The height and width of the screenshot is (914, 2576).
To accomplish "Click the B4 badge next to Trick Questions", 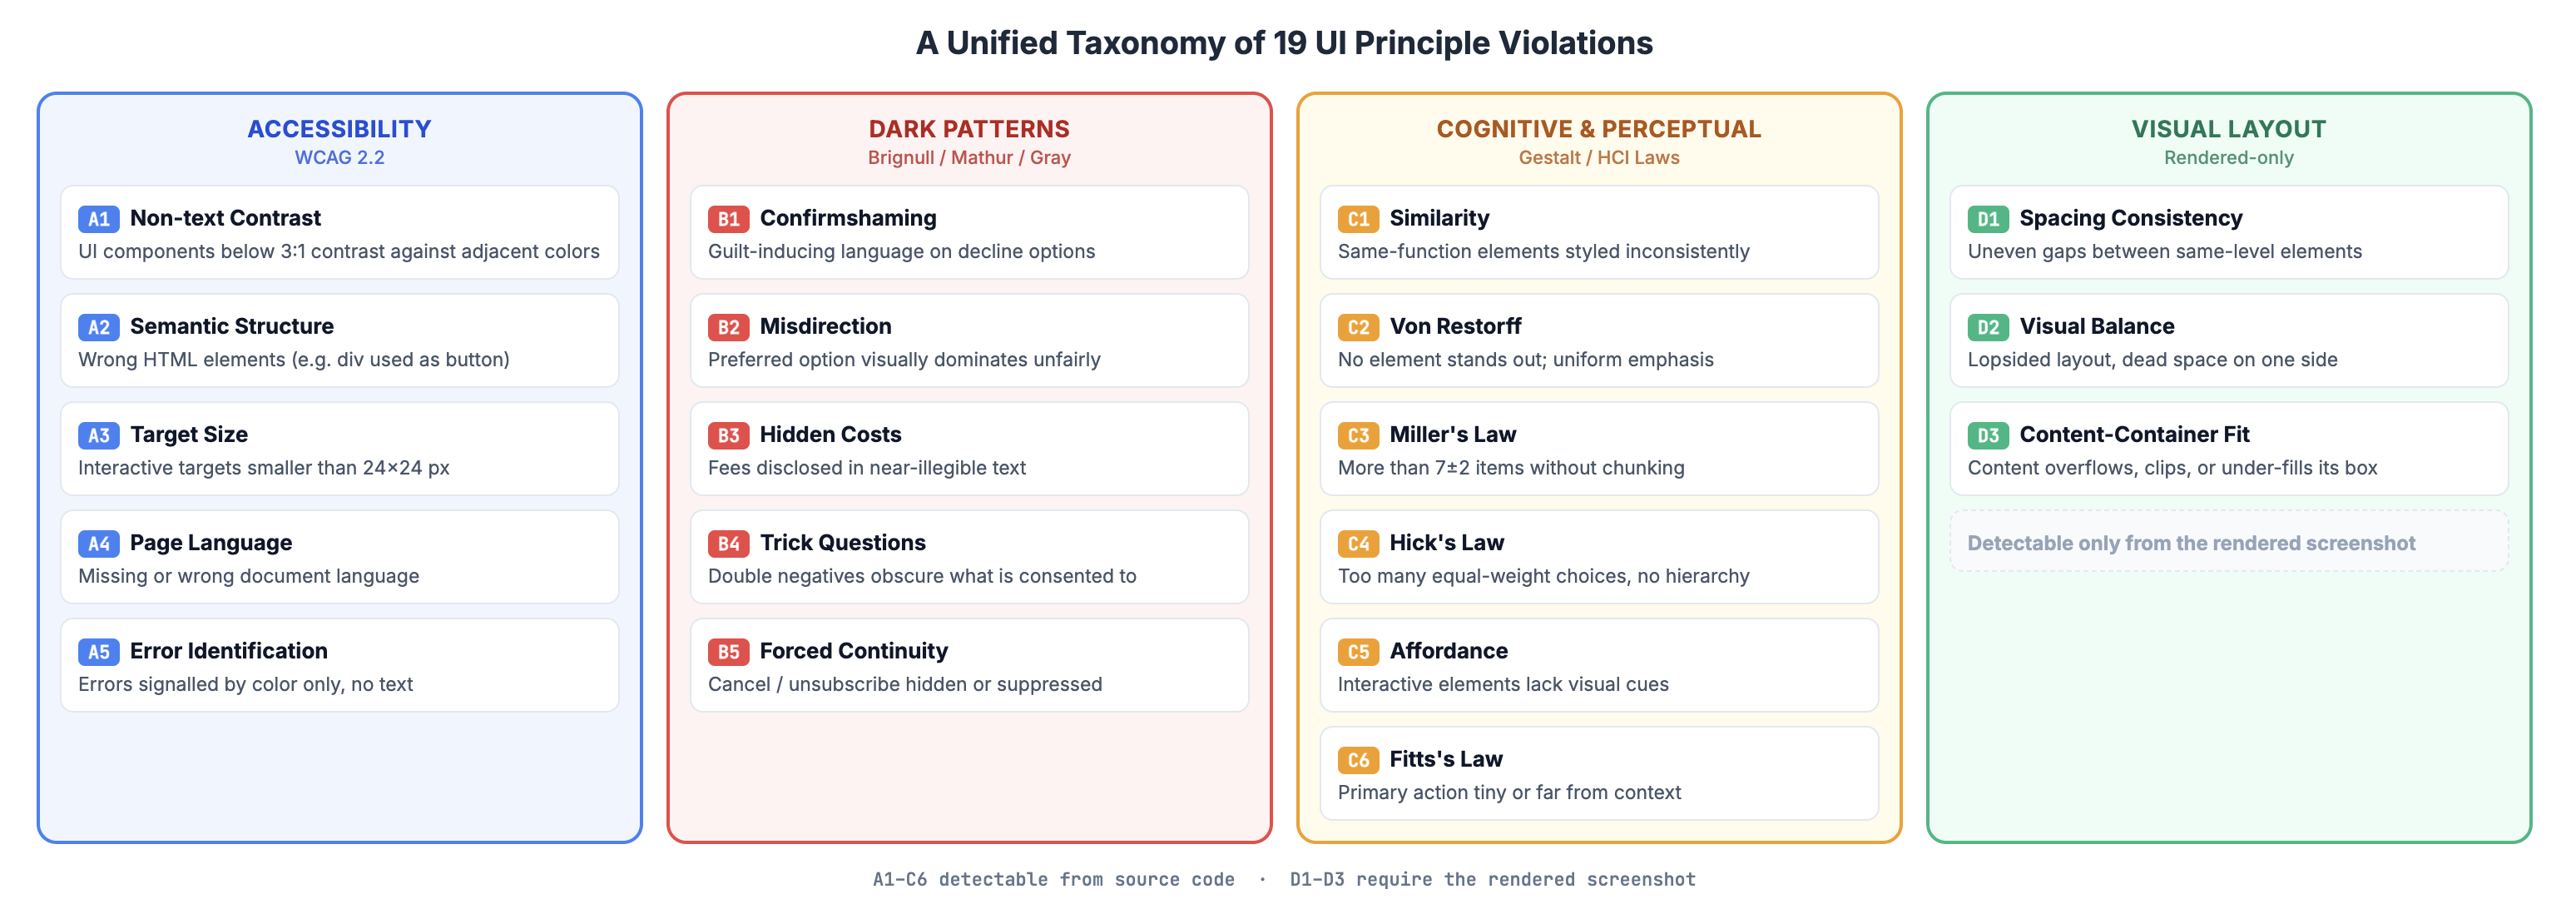I will coord(728,543).
